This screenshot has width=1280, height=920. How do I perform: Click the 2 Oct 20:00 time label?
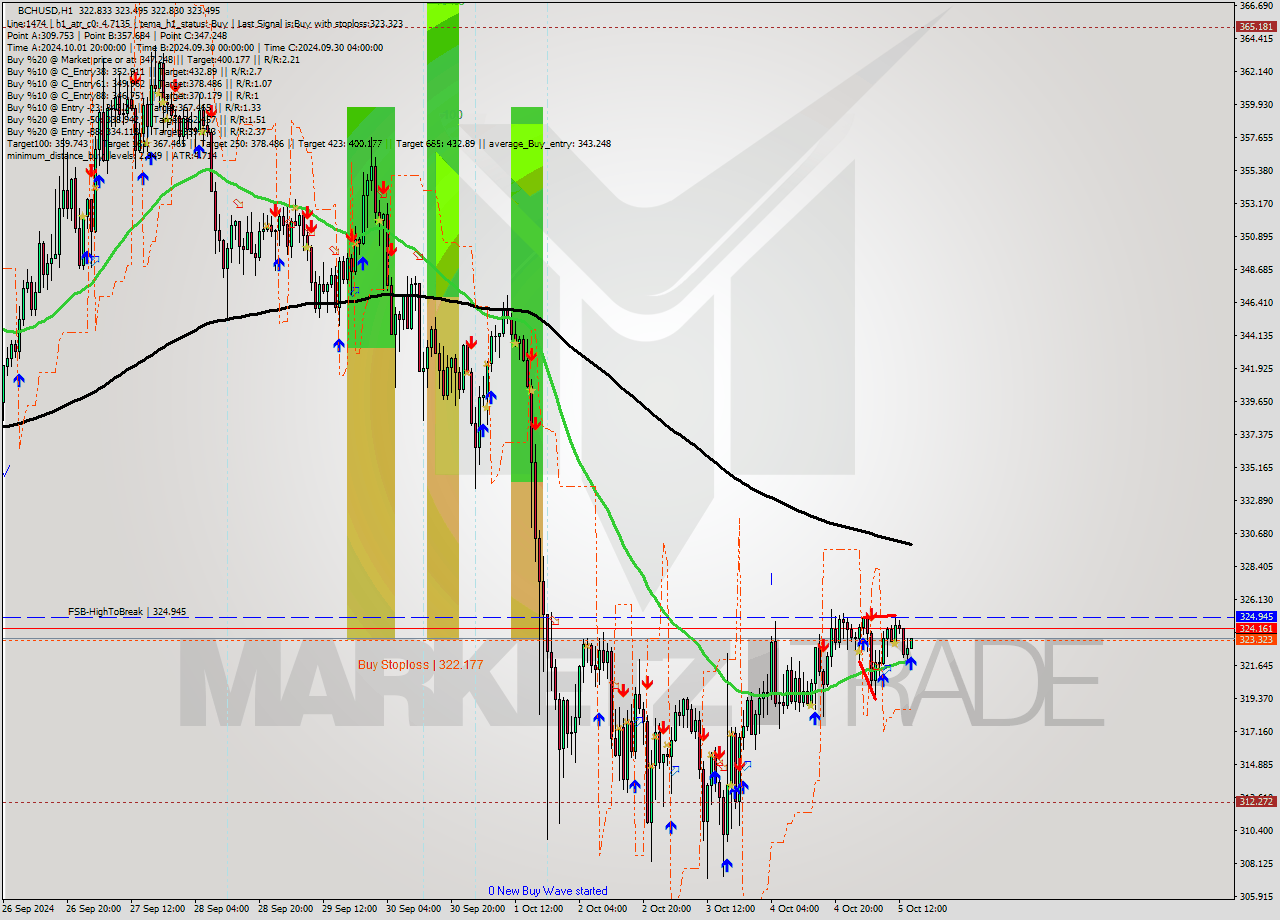pyautogui.click(x=667, y=909)
